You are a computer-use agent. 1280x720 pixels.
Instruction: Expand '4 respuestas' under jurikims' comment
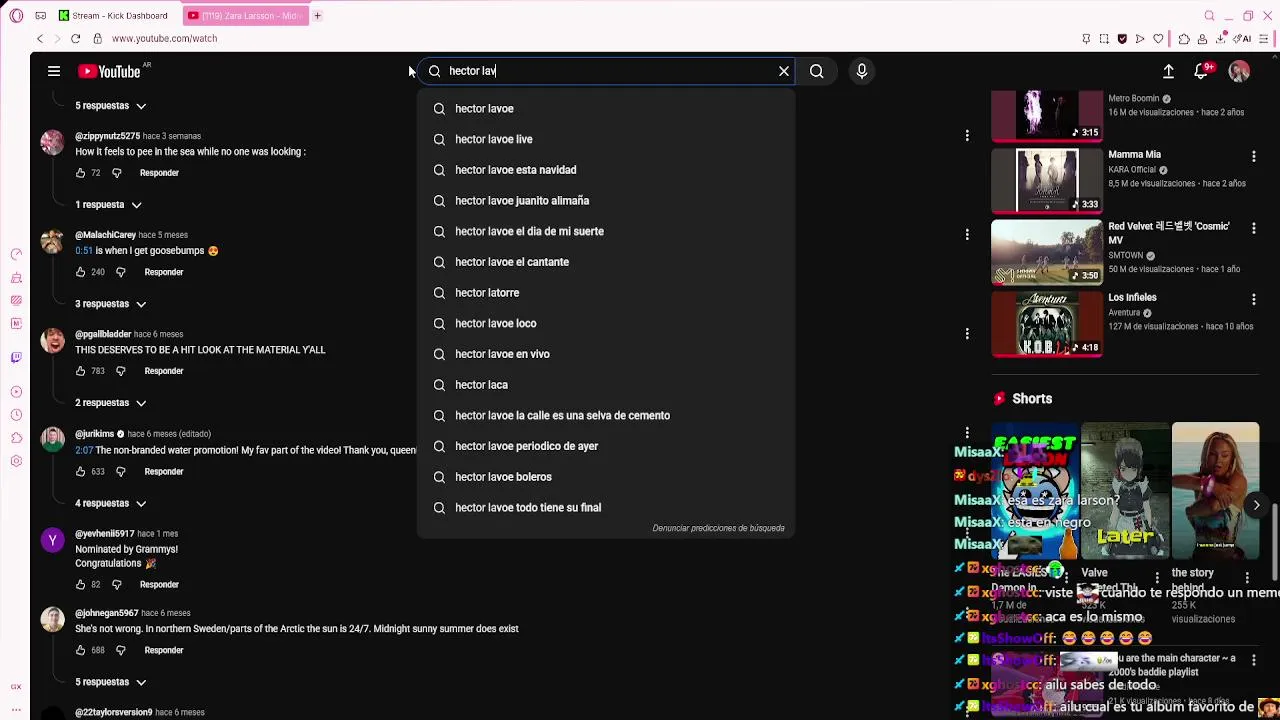(111, 503)
